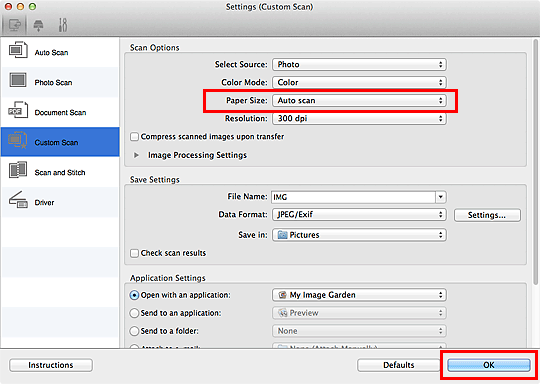
Task: Open the Paper Size dropdown
Action: pos(359,100)
